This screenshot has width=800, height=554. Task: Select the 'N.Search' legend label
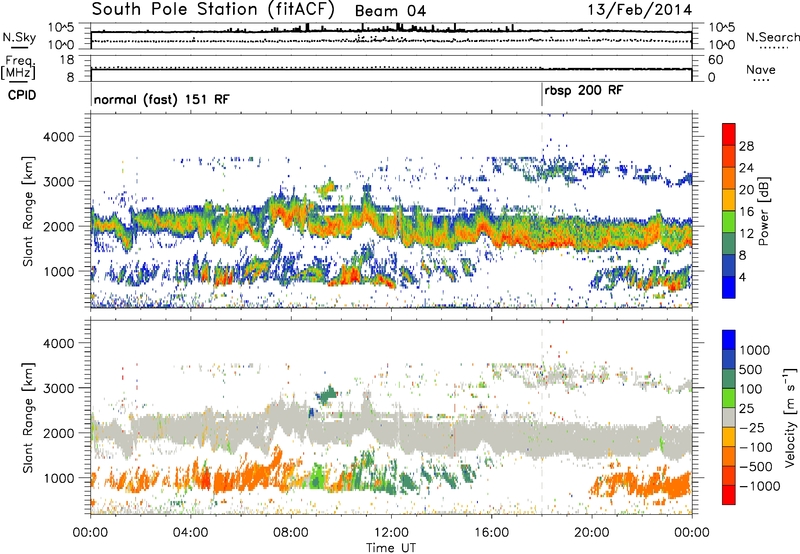(x=772, y=37)
